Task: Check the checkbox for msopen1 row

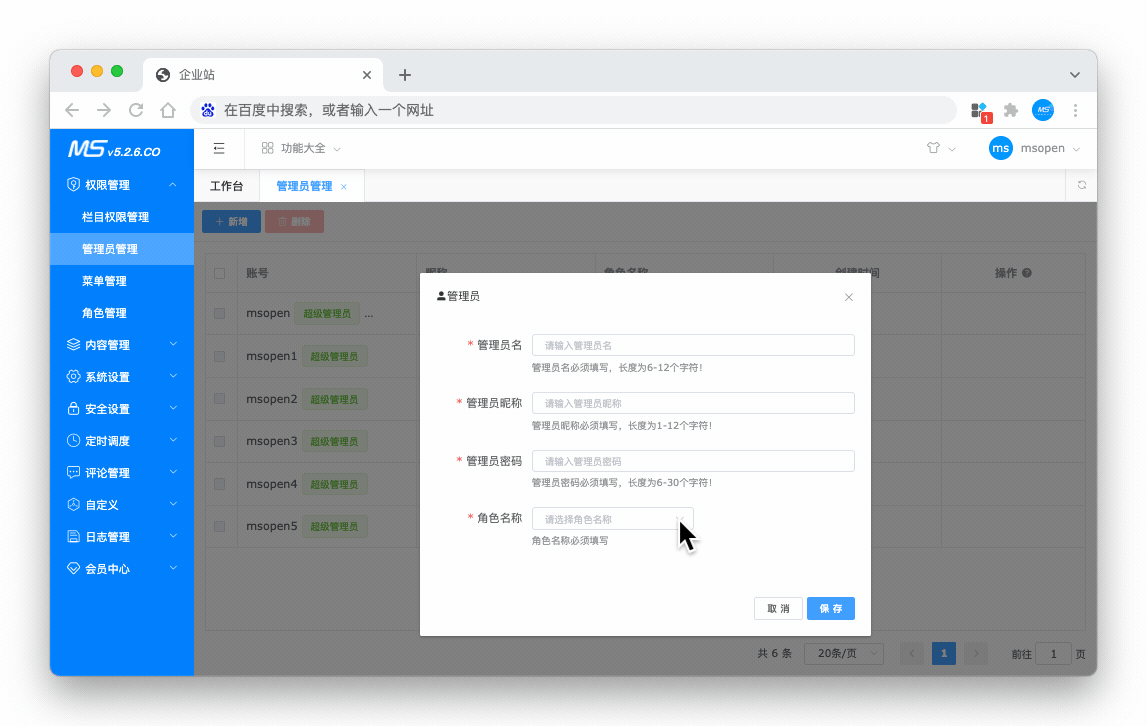Action: pyautogui.click(x=220, y=356)
